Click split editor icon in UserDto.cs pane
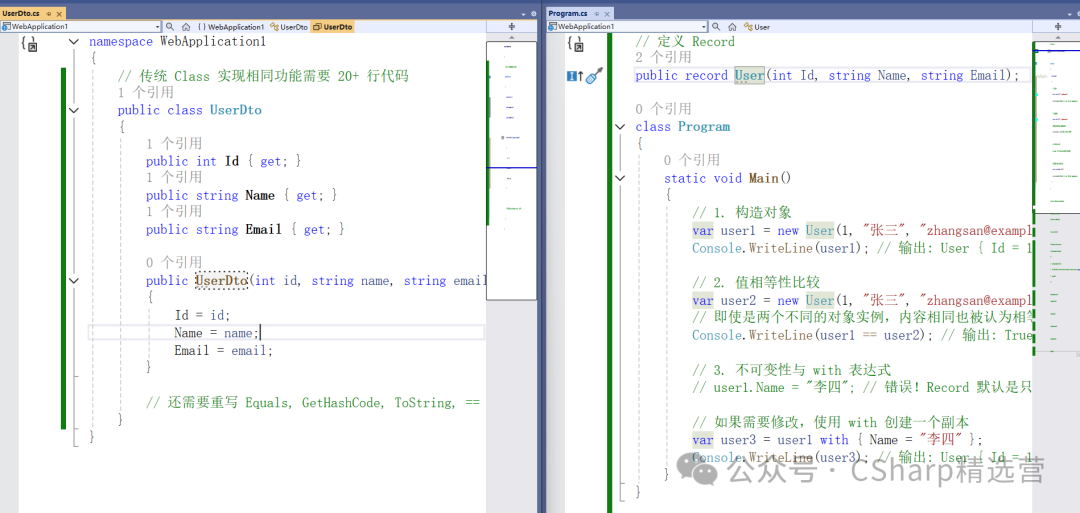This screenshot has height=513, width=1080. [512, 26]
